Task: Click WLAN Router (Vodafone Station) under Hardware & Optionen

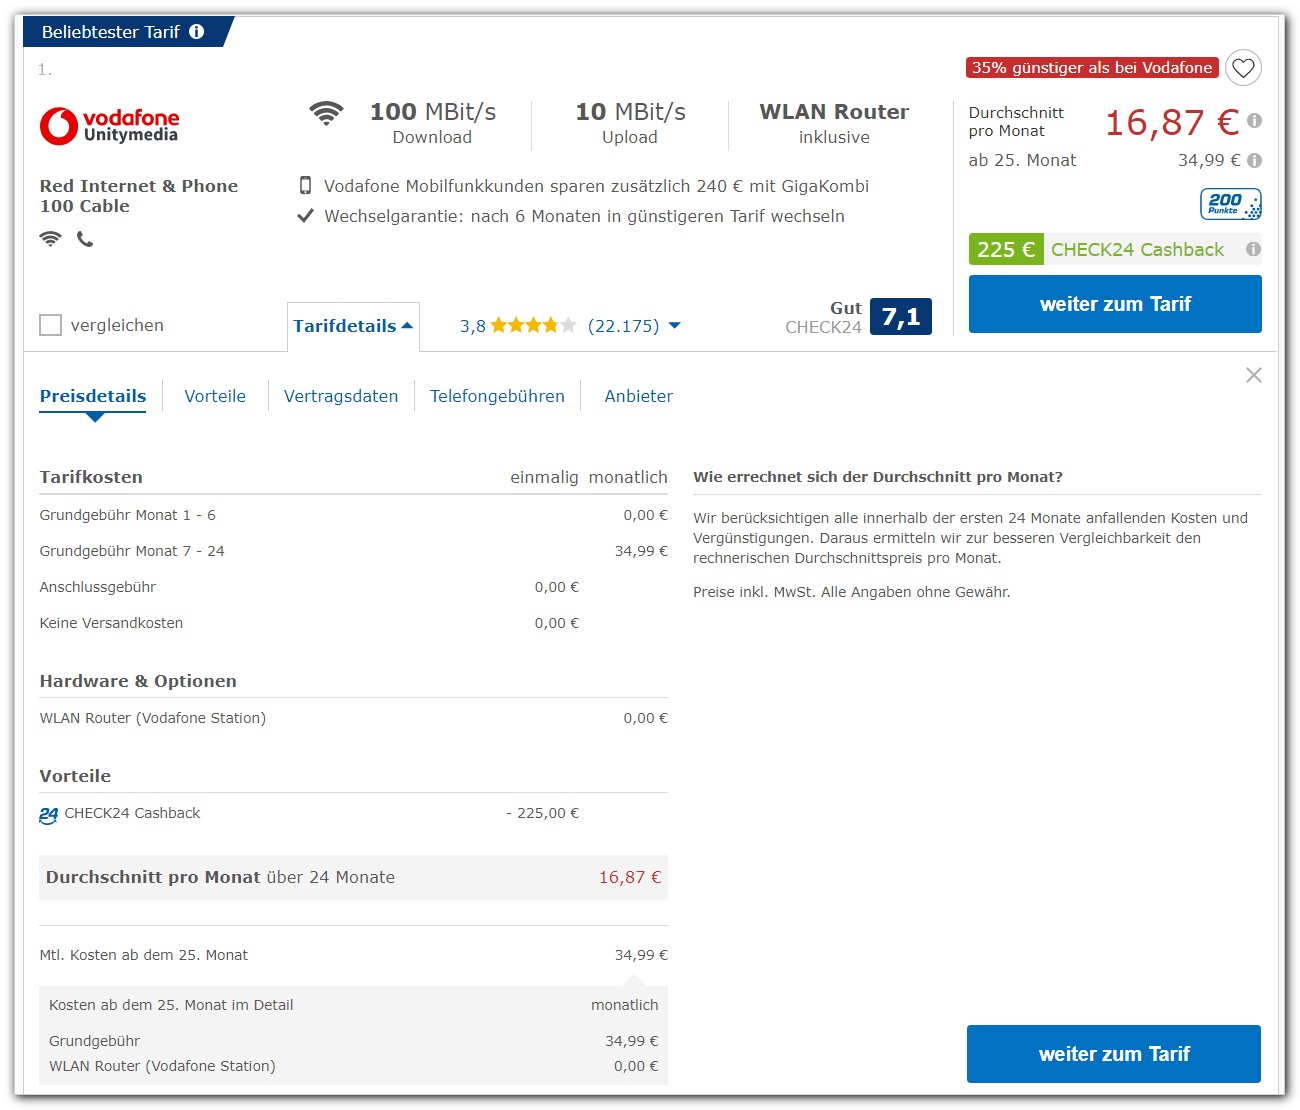Action: (153, 718)
